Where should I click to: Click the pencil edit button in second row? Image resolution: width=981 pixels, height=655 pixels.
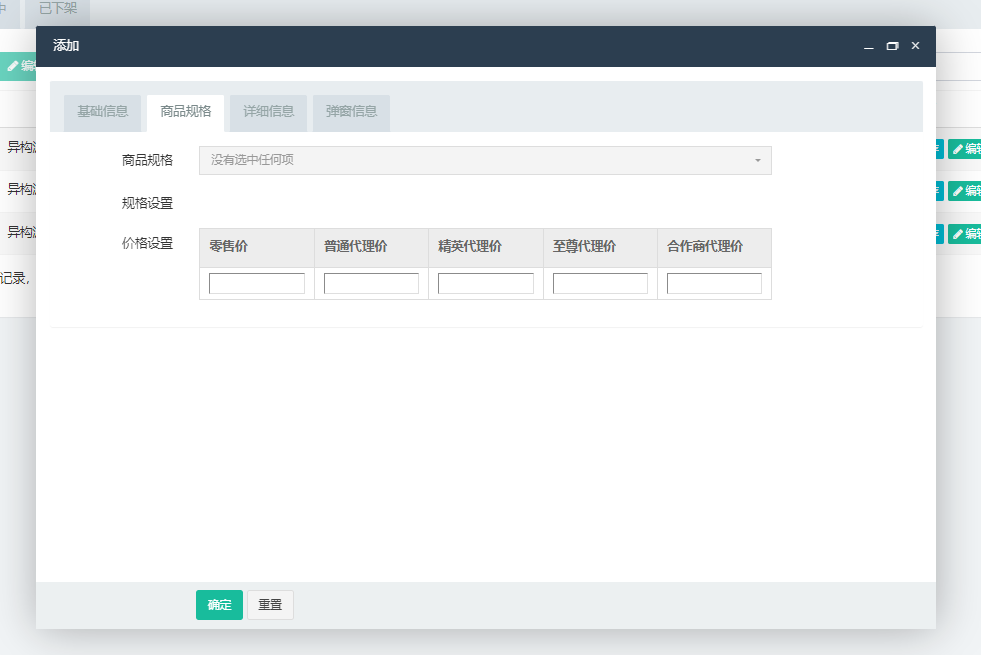click(964, 191)
